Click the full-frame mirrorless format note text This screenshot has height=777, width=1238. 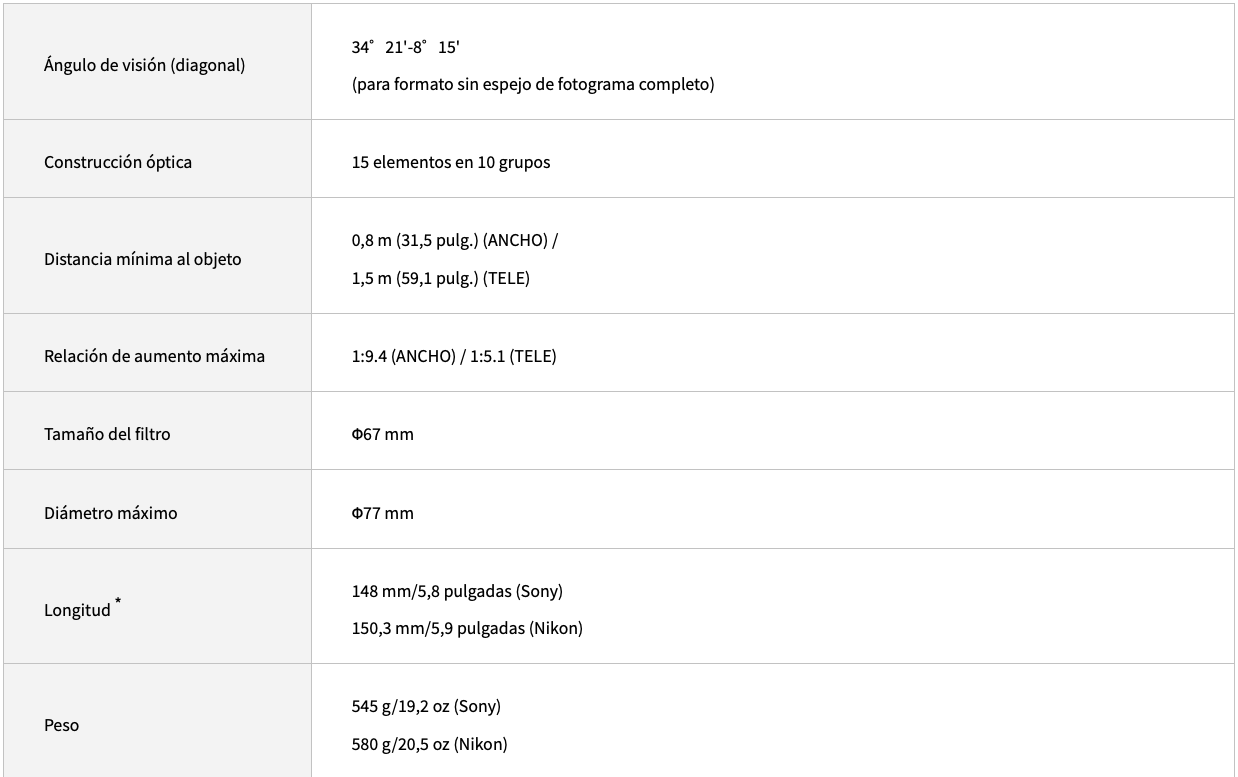point(532,84)
